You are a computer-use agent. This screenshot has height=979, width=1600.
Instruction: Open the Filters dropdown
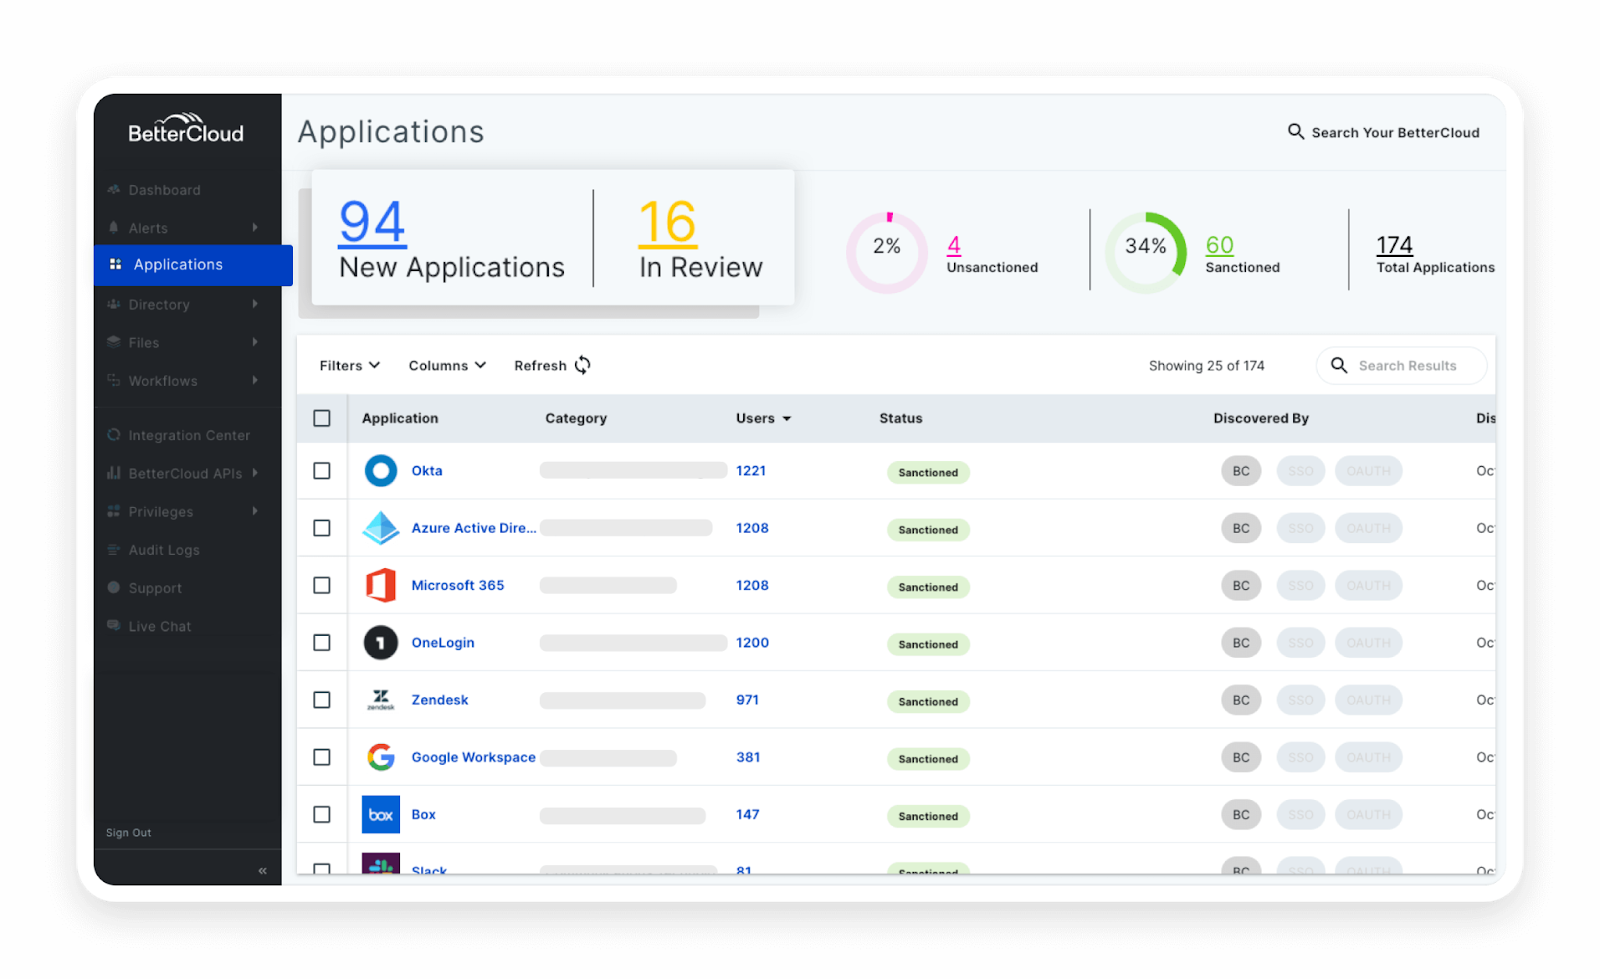pos(348,365)
